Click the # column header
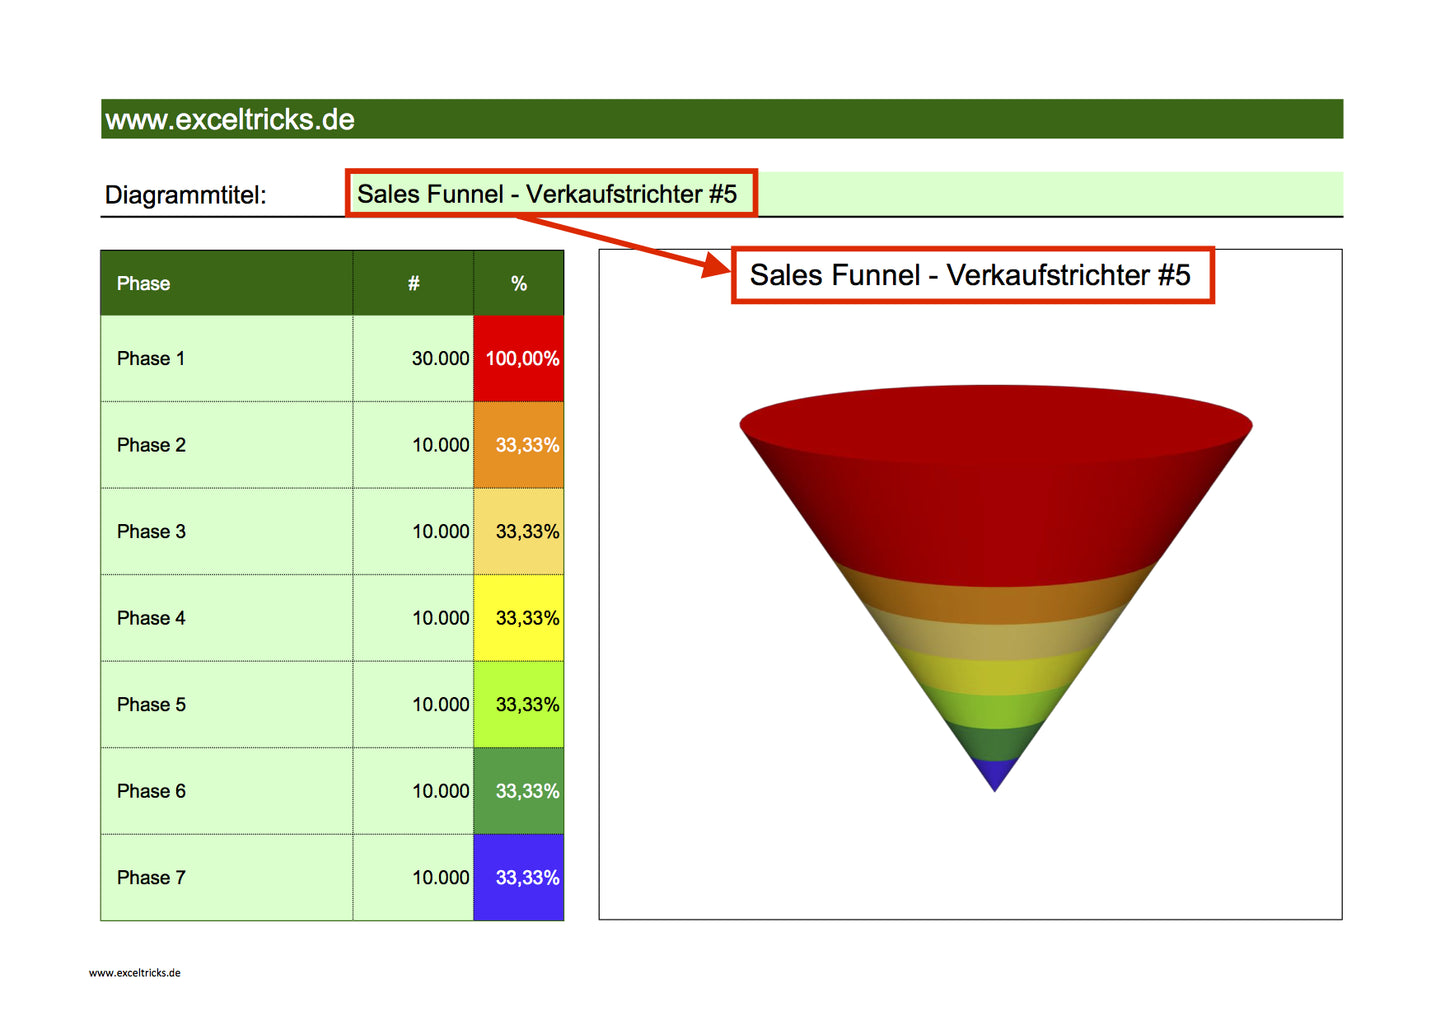 [412, 283]
